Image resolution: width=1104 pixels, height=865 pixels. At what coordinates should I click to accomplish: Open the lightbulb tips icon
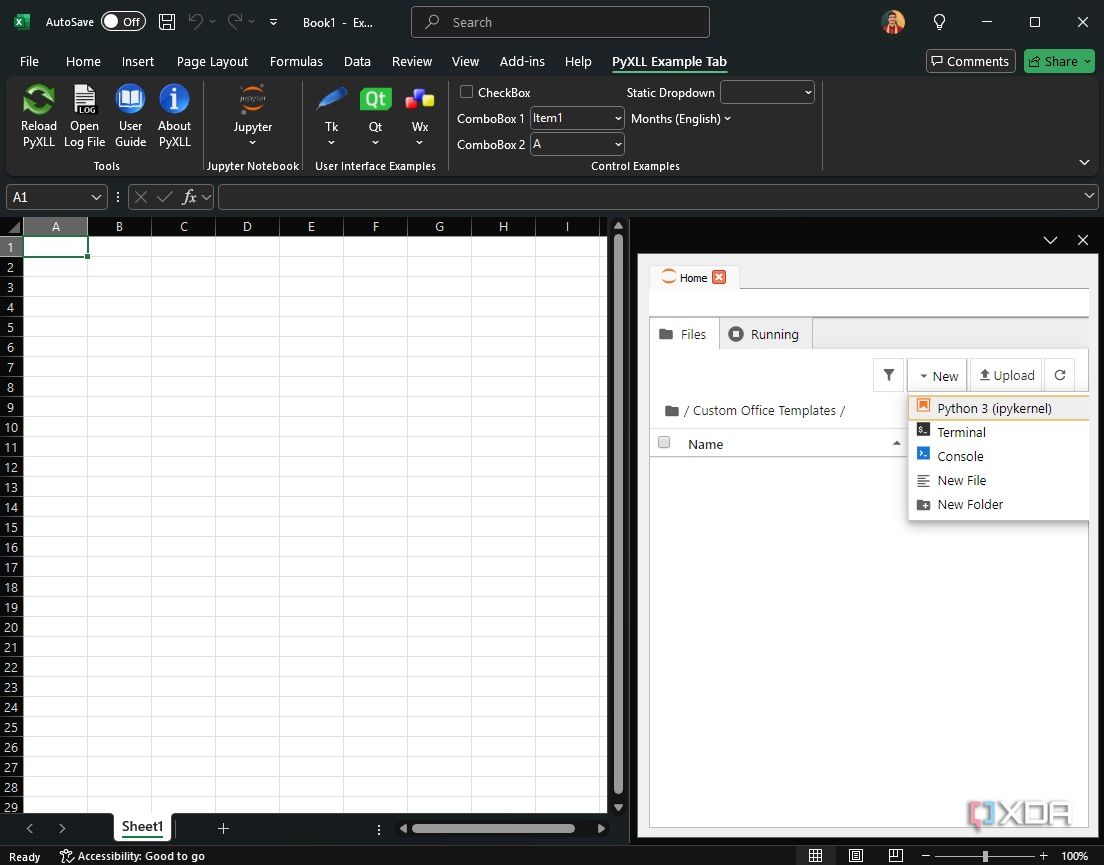click(939, 22)
